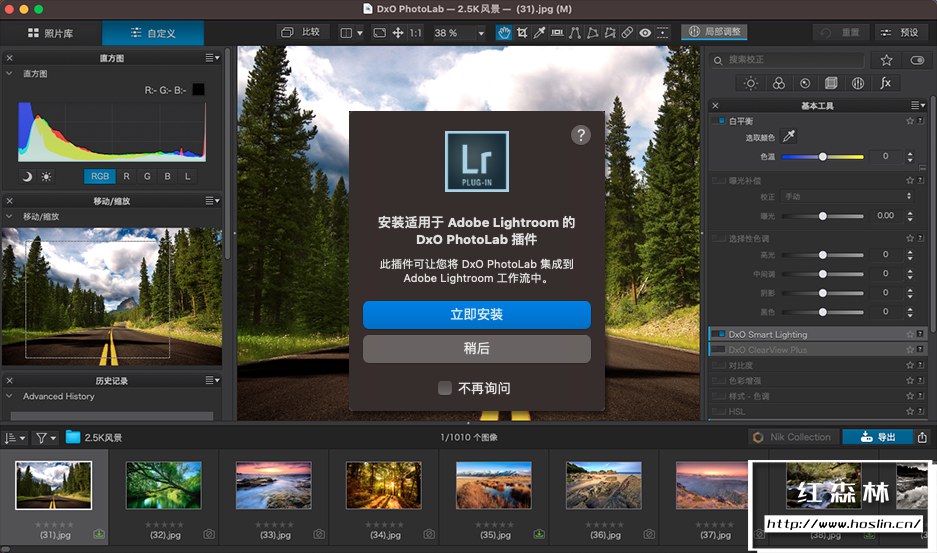Open the Geometry corrections cube icon
937x553 pixels.
coord(831,83)
